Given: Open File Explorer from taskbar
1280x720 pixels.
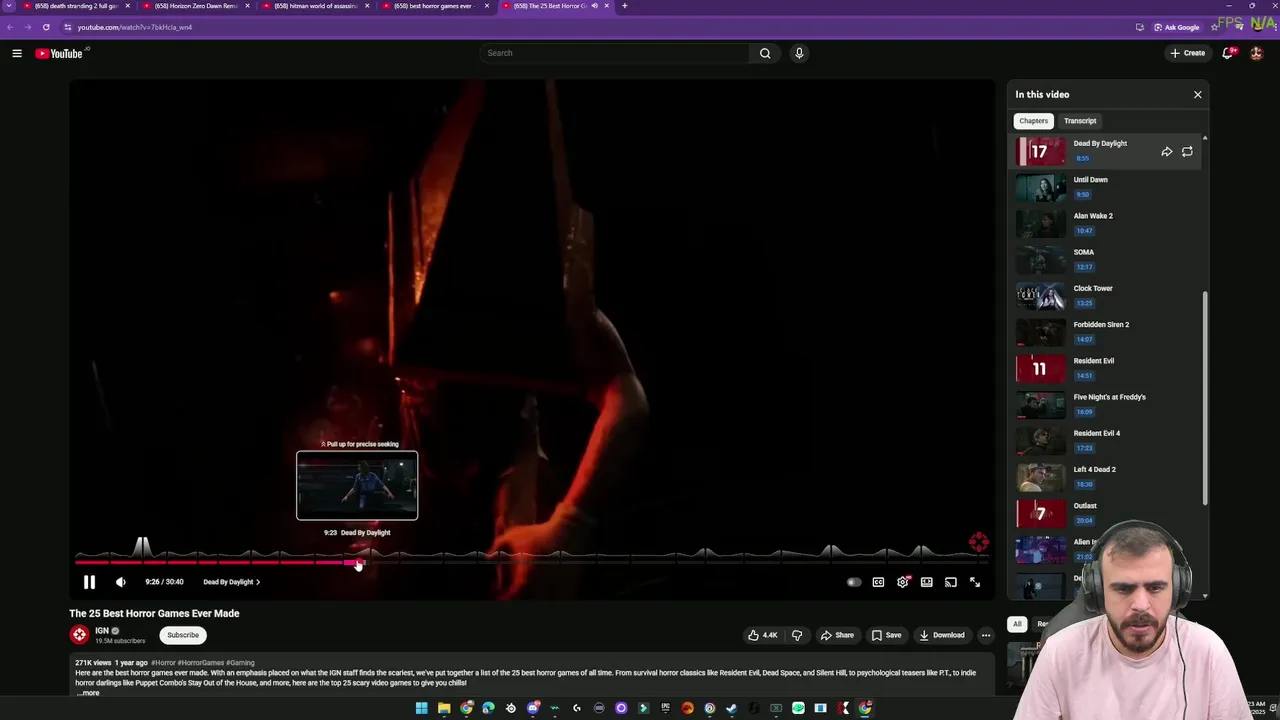Looking at the screenshot, I should point(444,708).
